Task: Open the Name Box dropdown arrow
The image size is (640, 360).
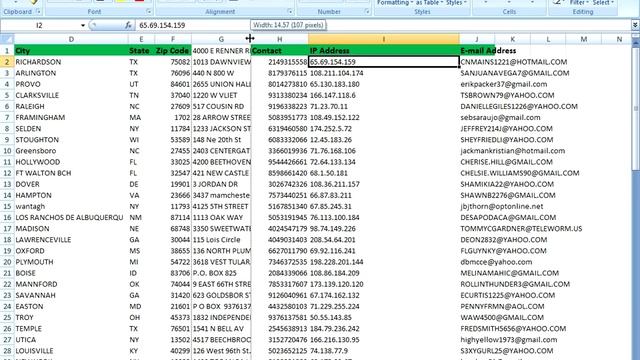Action: click(83, 25)
